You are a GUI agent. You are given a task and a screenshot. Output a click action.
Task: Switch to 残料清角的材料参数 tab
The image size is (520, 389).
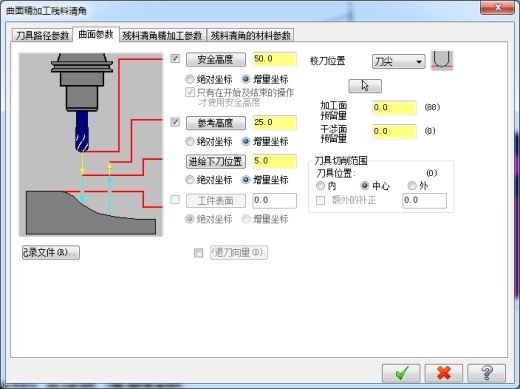[250, 35]
